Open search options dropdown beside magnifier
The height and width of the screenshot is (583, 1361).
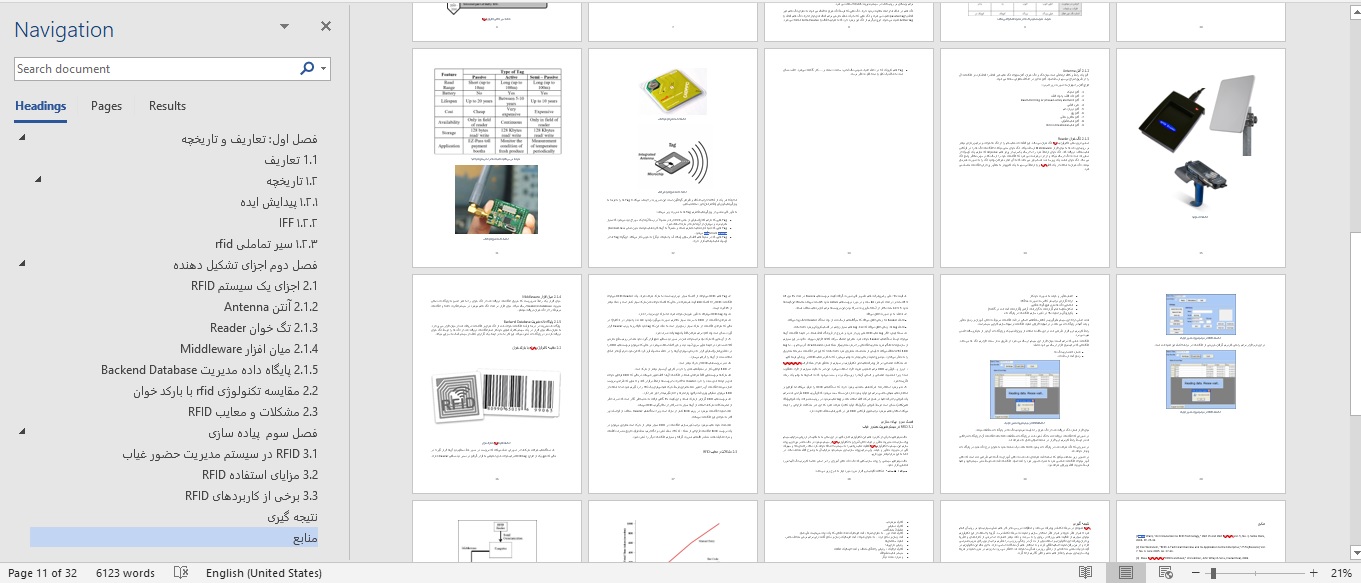pyautogui.click(x=323, y=69)
